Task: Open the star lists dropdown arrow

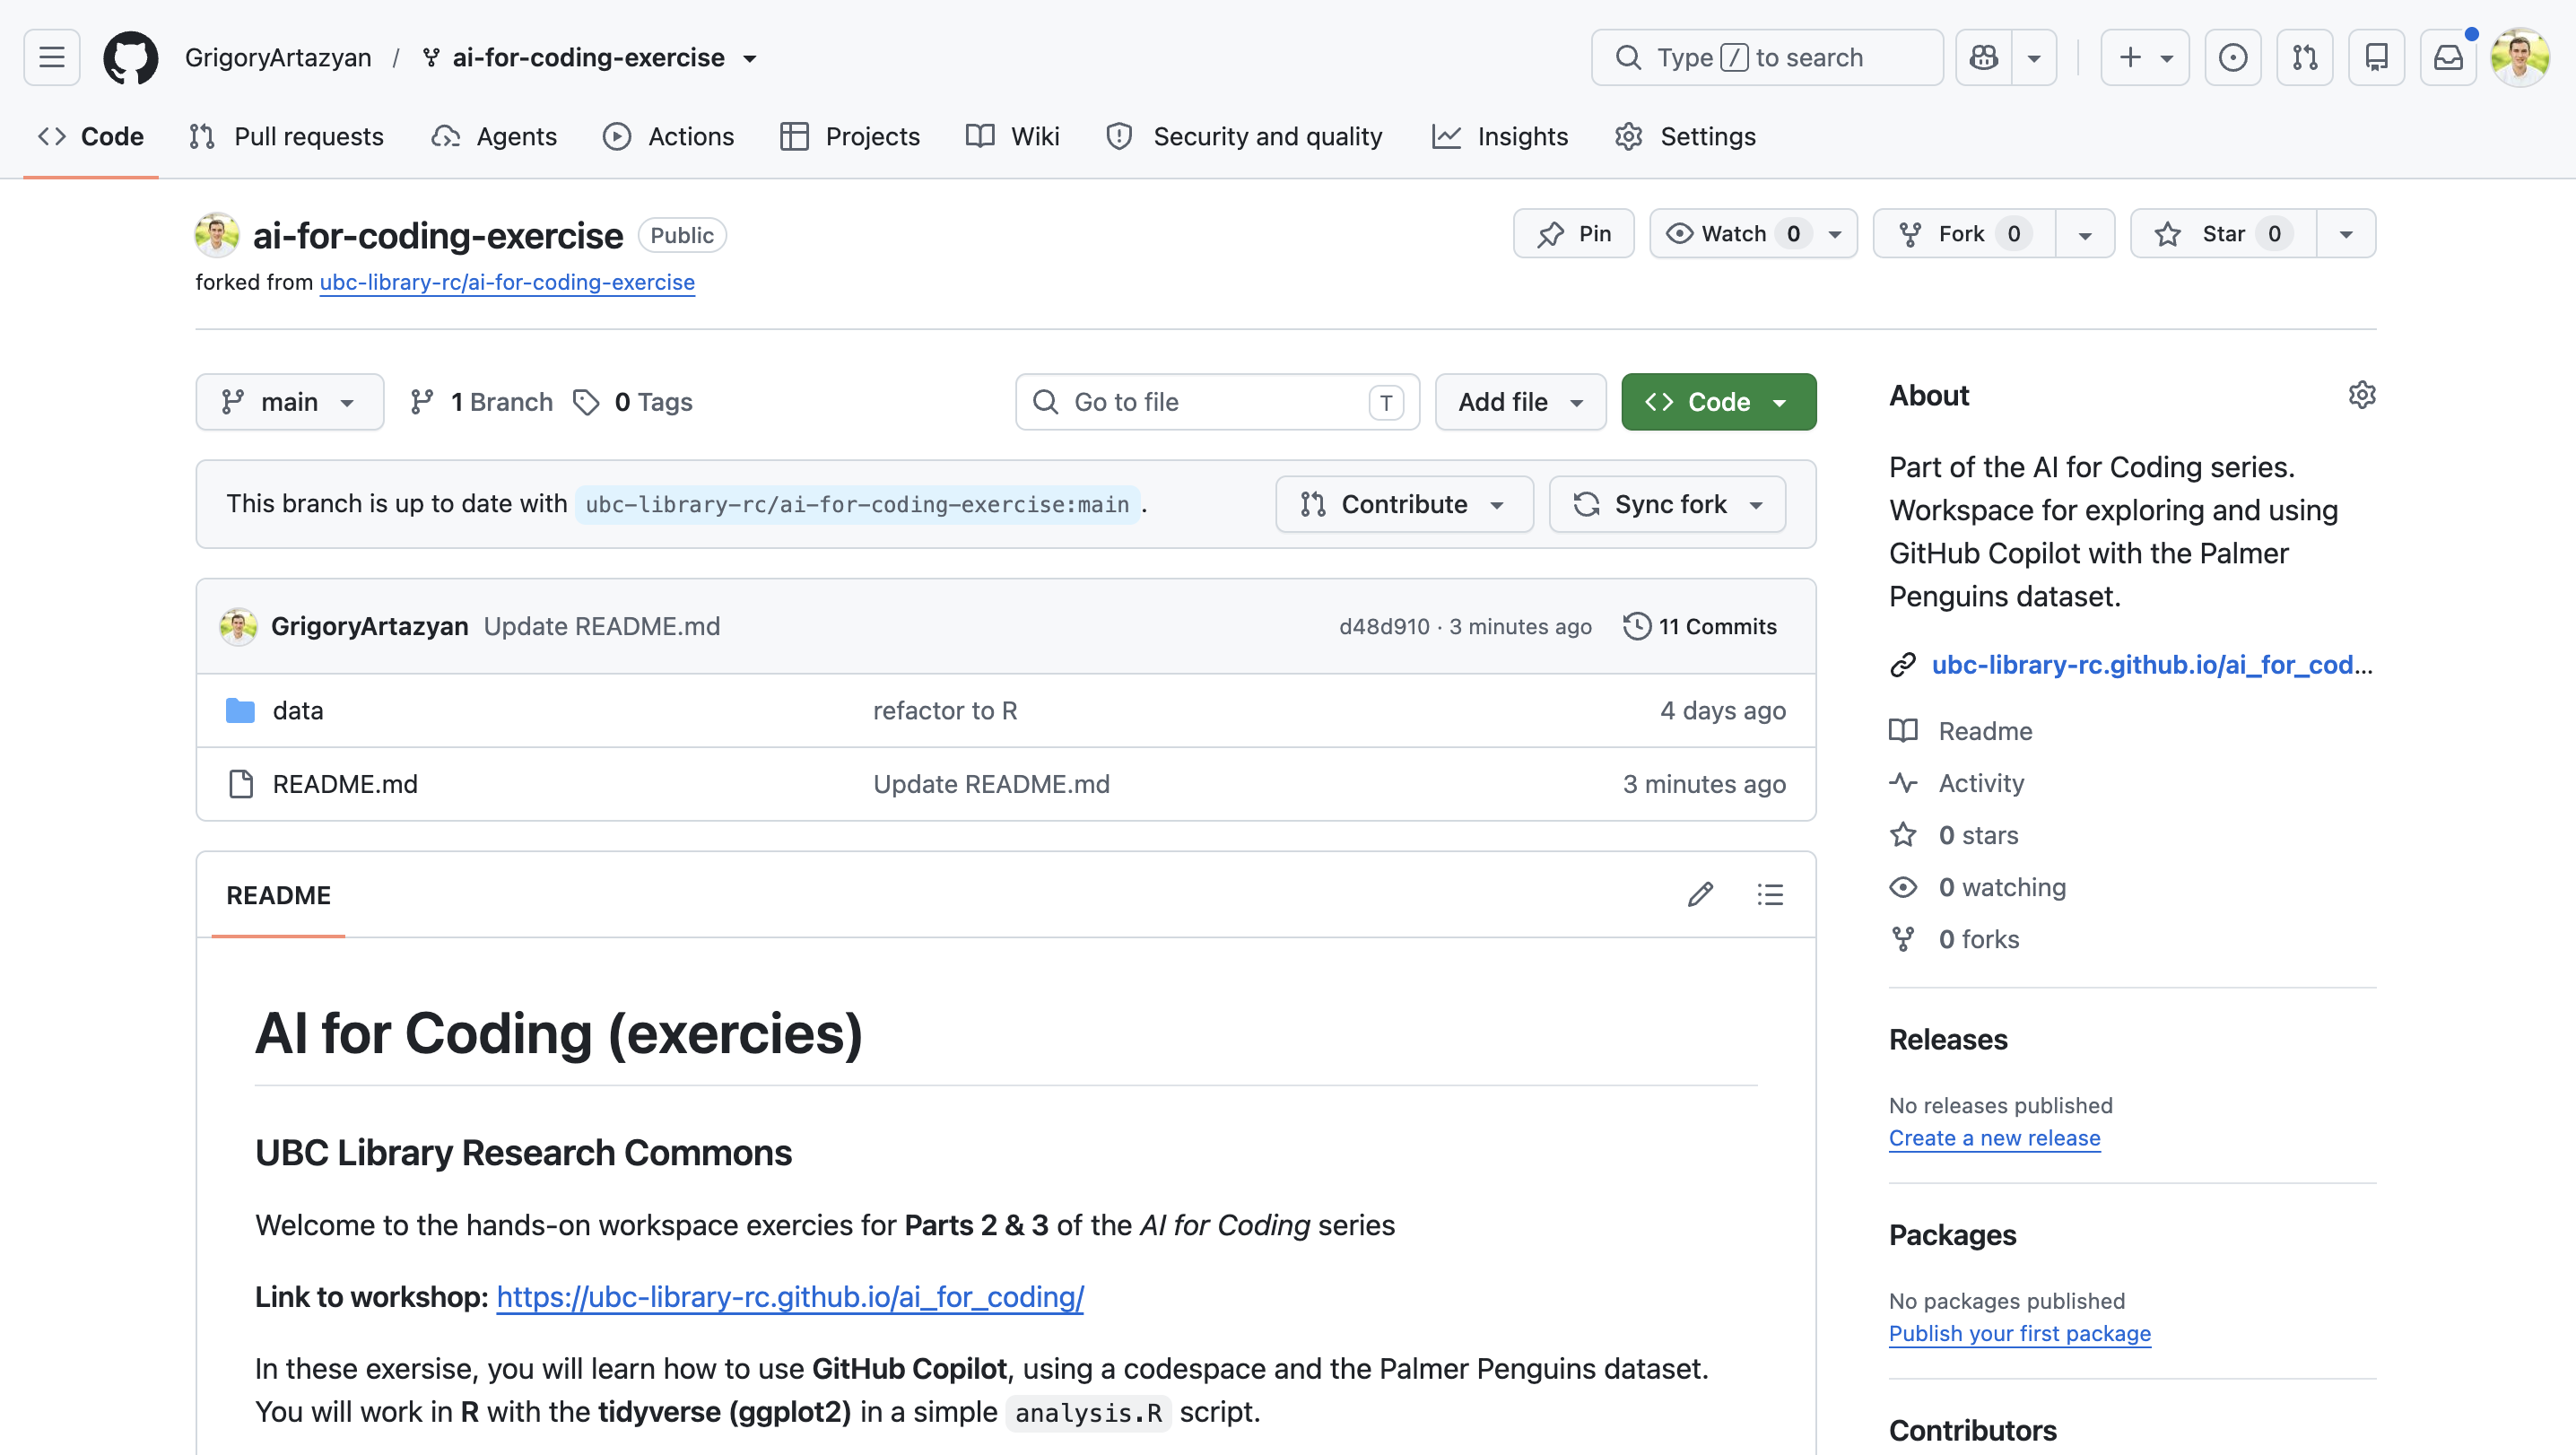Action: click(2346, 234)
